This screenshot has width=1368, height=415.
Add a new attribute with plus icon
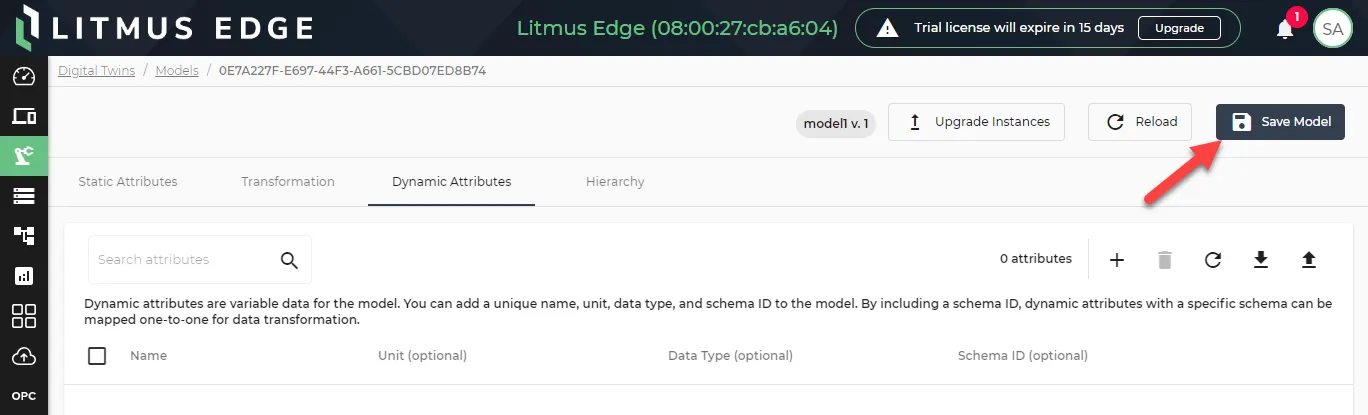[1117, 260]
